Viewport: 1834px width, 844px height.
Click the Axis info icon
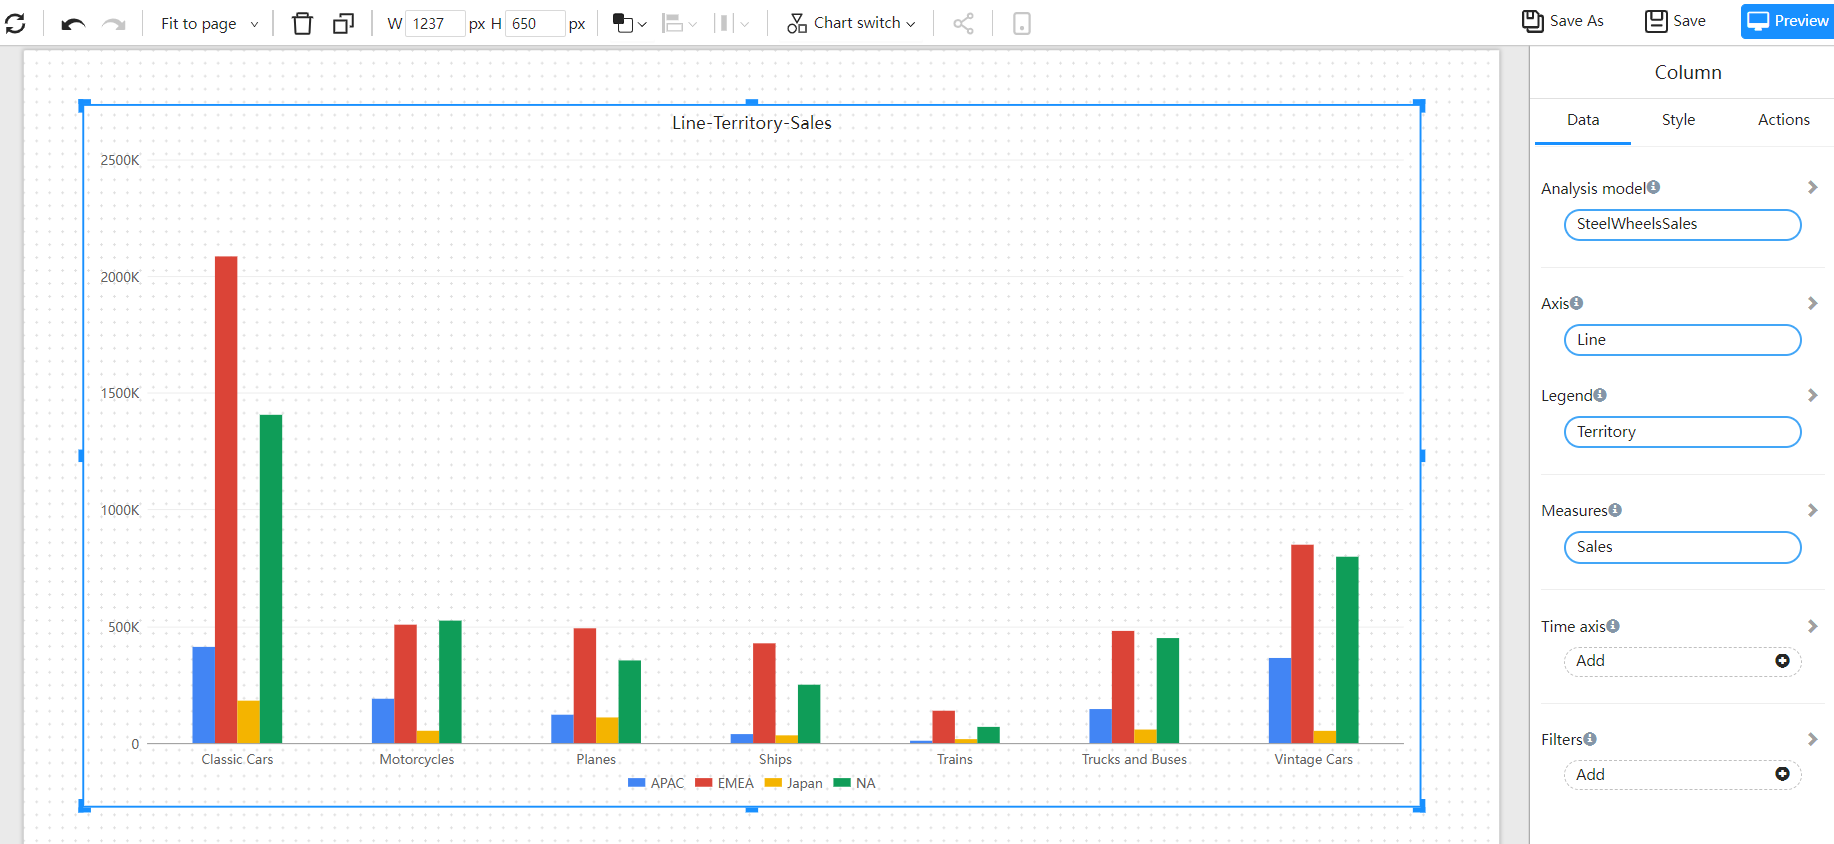[1576, 303]
